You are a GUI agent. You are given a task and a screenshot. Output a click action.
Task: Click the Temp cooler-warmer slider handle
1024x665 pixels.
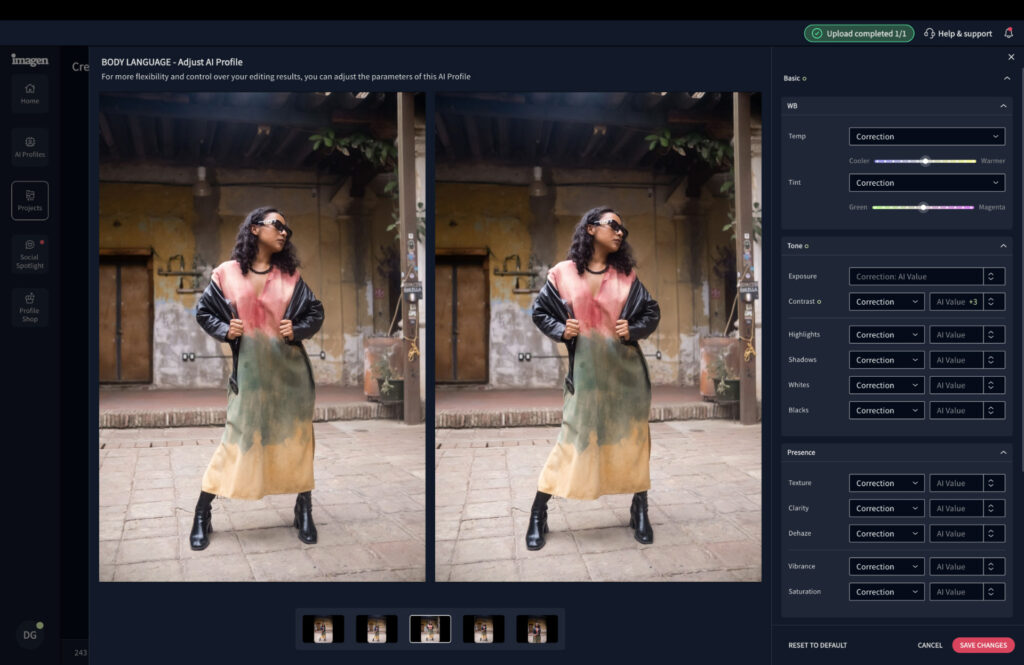click(925, 160)
